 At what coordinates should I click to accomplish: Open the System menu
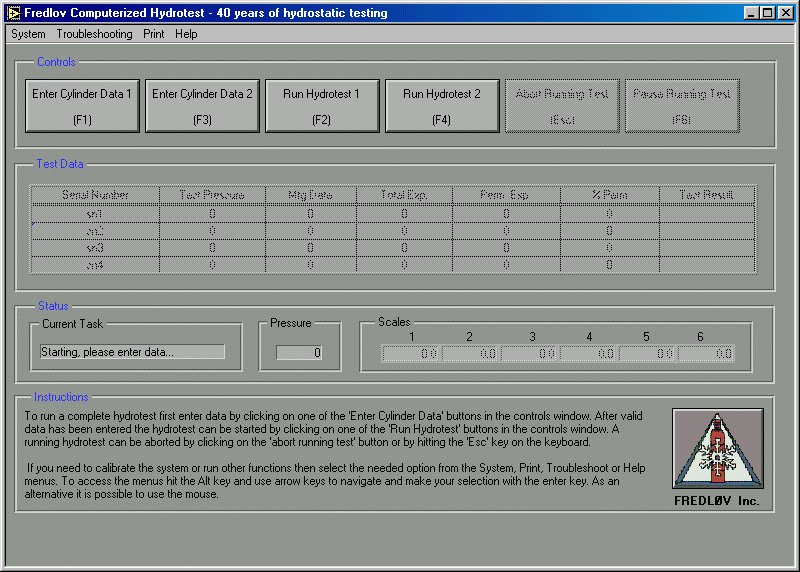pyautogui.click(x=28, y=34)
